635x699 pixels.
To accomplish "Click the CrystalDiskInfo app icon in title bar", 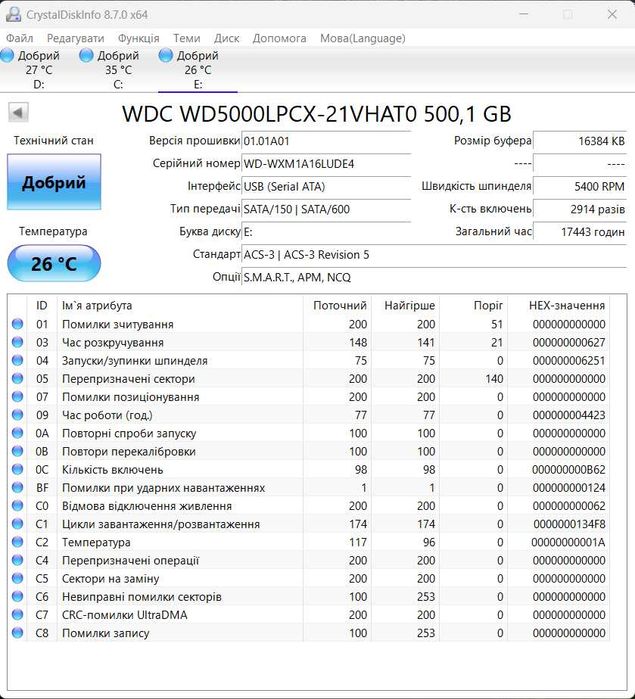I will tap(13, 15).
